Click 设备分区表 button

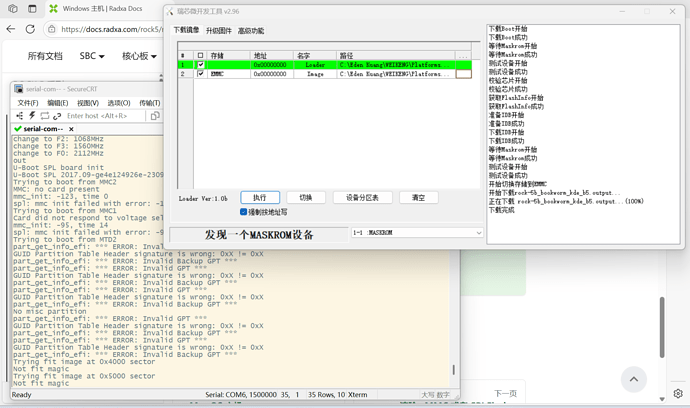click(x=363, y=198)
